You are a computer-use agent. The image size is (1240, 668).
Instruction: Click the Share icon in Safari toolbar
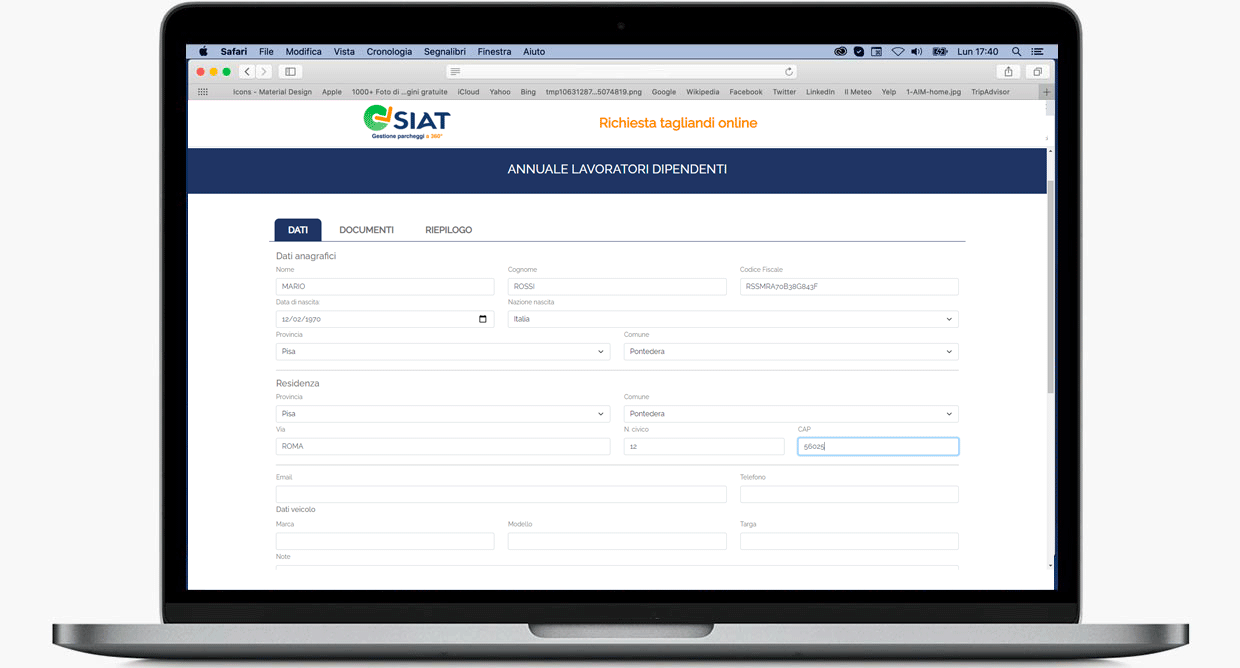click(1008, 72)
